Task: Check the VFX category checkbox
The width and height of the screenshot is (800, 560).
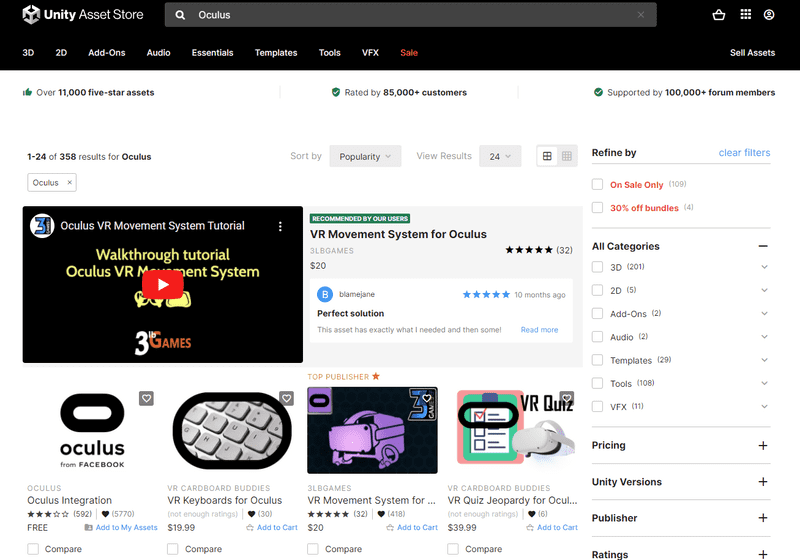Action: (597, 406)
